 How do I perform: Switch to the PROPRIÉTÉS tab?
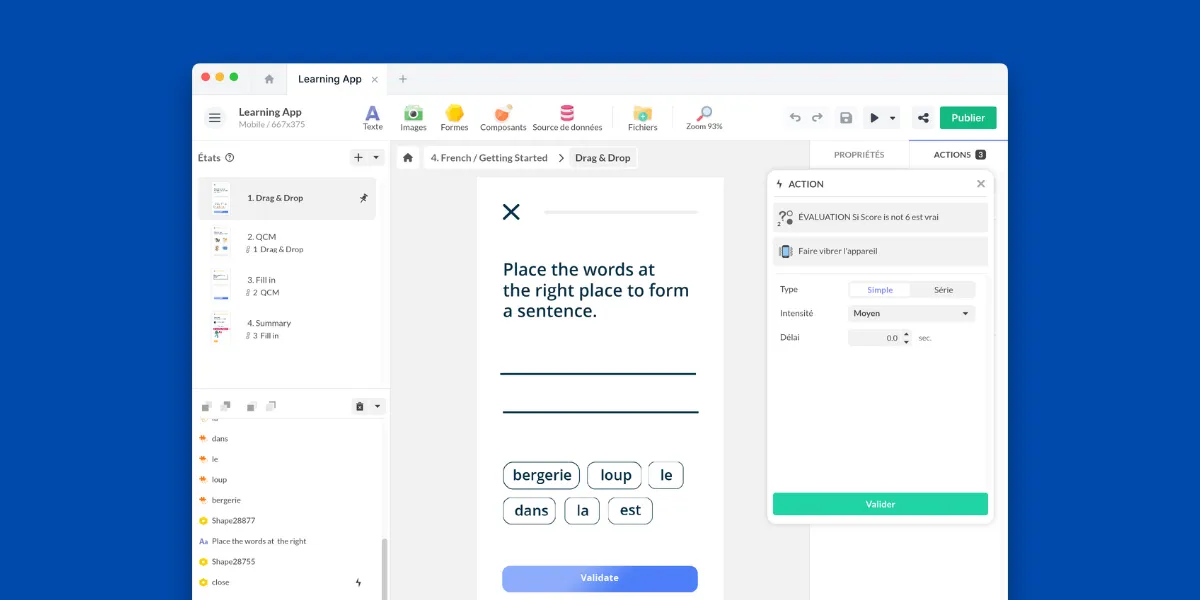[859, 155]
